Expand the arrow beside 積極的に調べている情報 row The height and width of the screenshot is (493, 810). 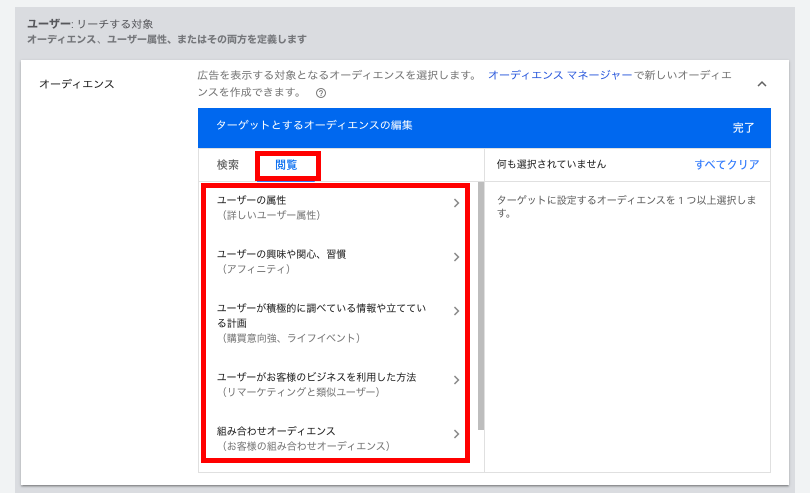456,311
